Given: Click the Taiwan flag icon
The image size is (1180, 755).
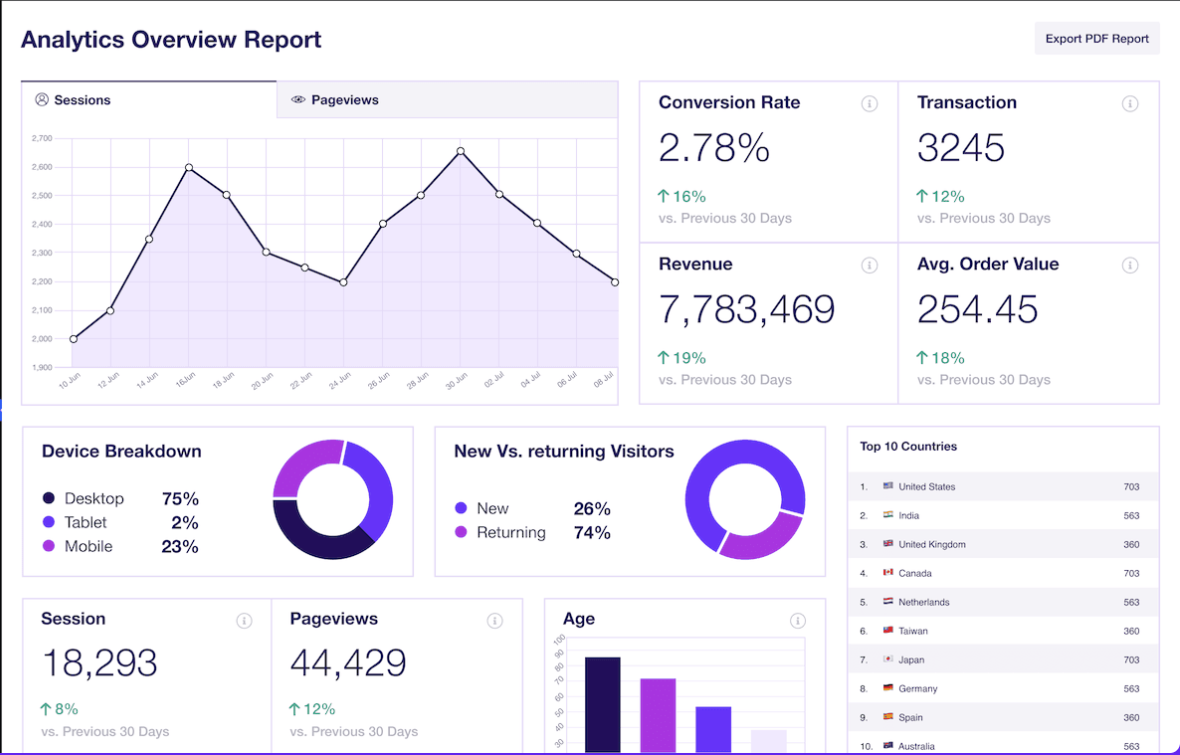Looking at the screenshot, I should 888,630.
